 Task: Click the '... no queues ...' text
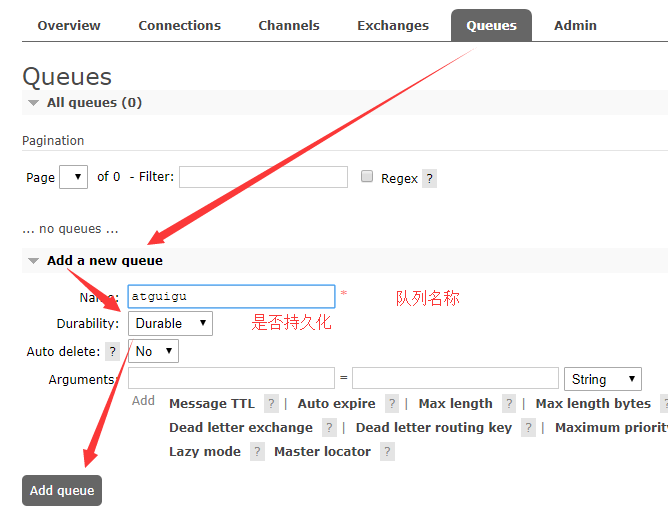pos(70,229)
